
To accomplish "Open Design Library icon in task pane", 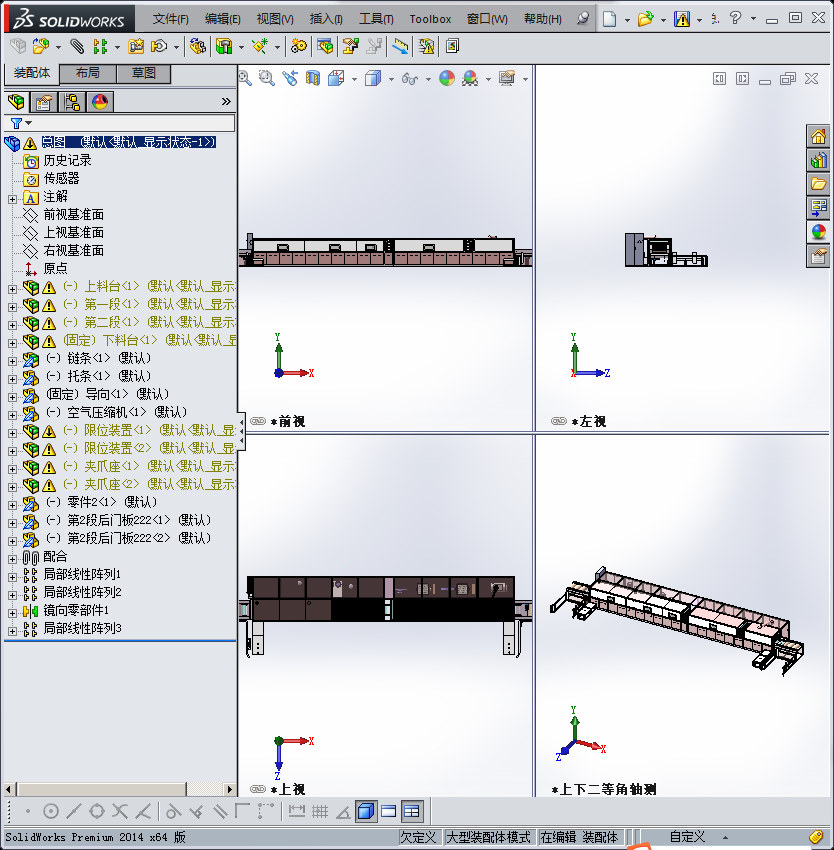I will pyautogui.click(x=818, y=160).
